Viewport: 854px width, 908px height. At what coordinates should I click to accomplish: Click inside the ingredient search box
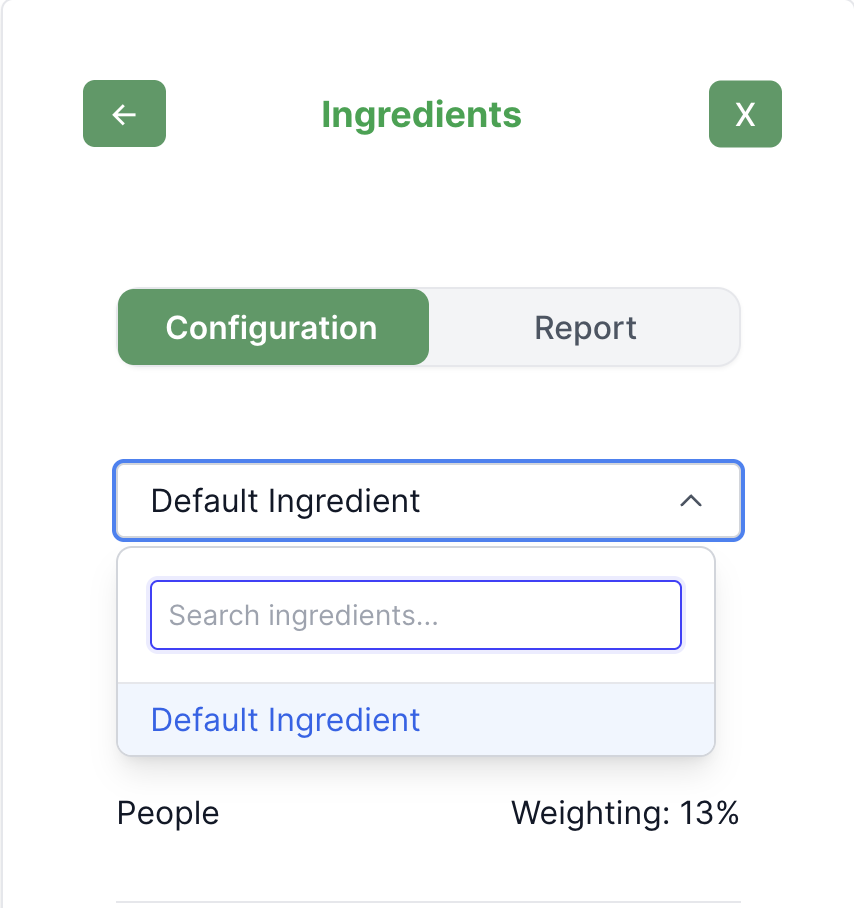tap(415, 615)
